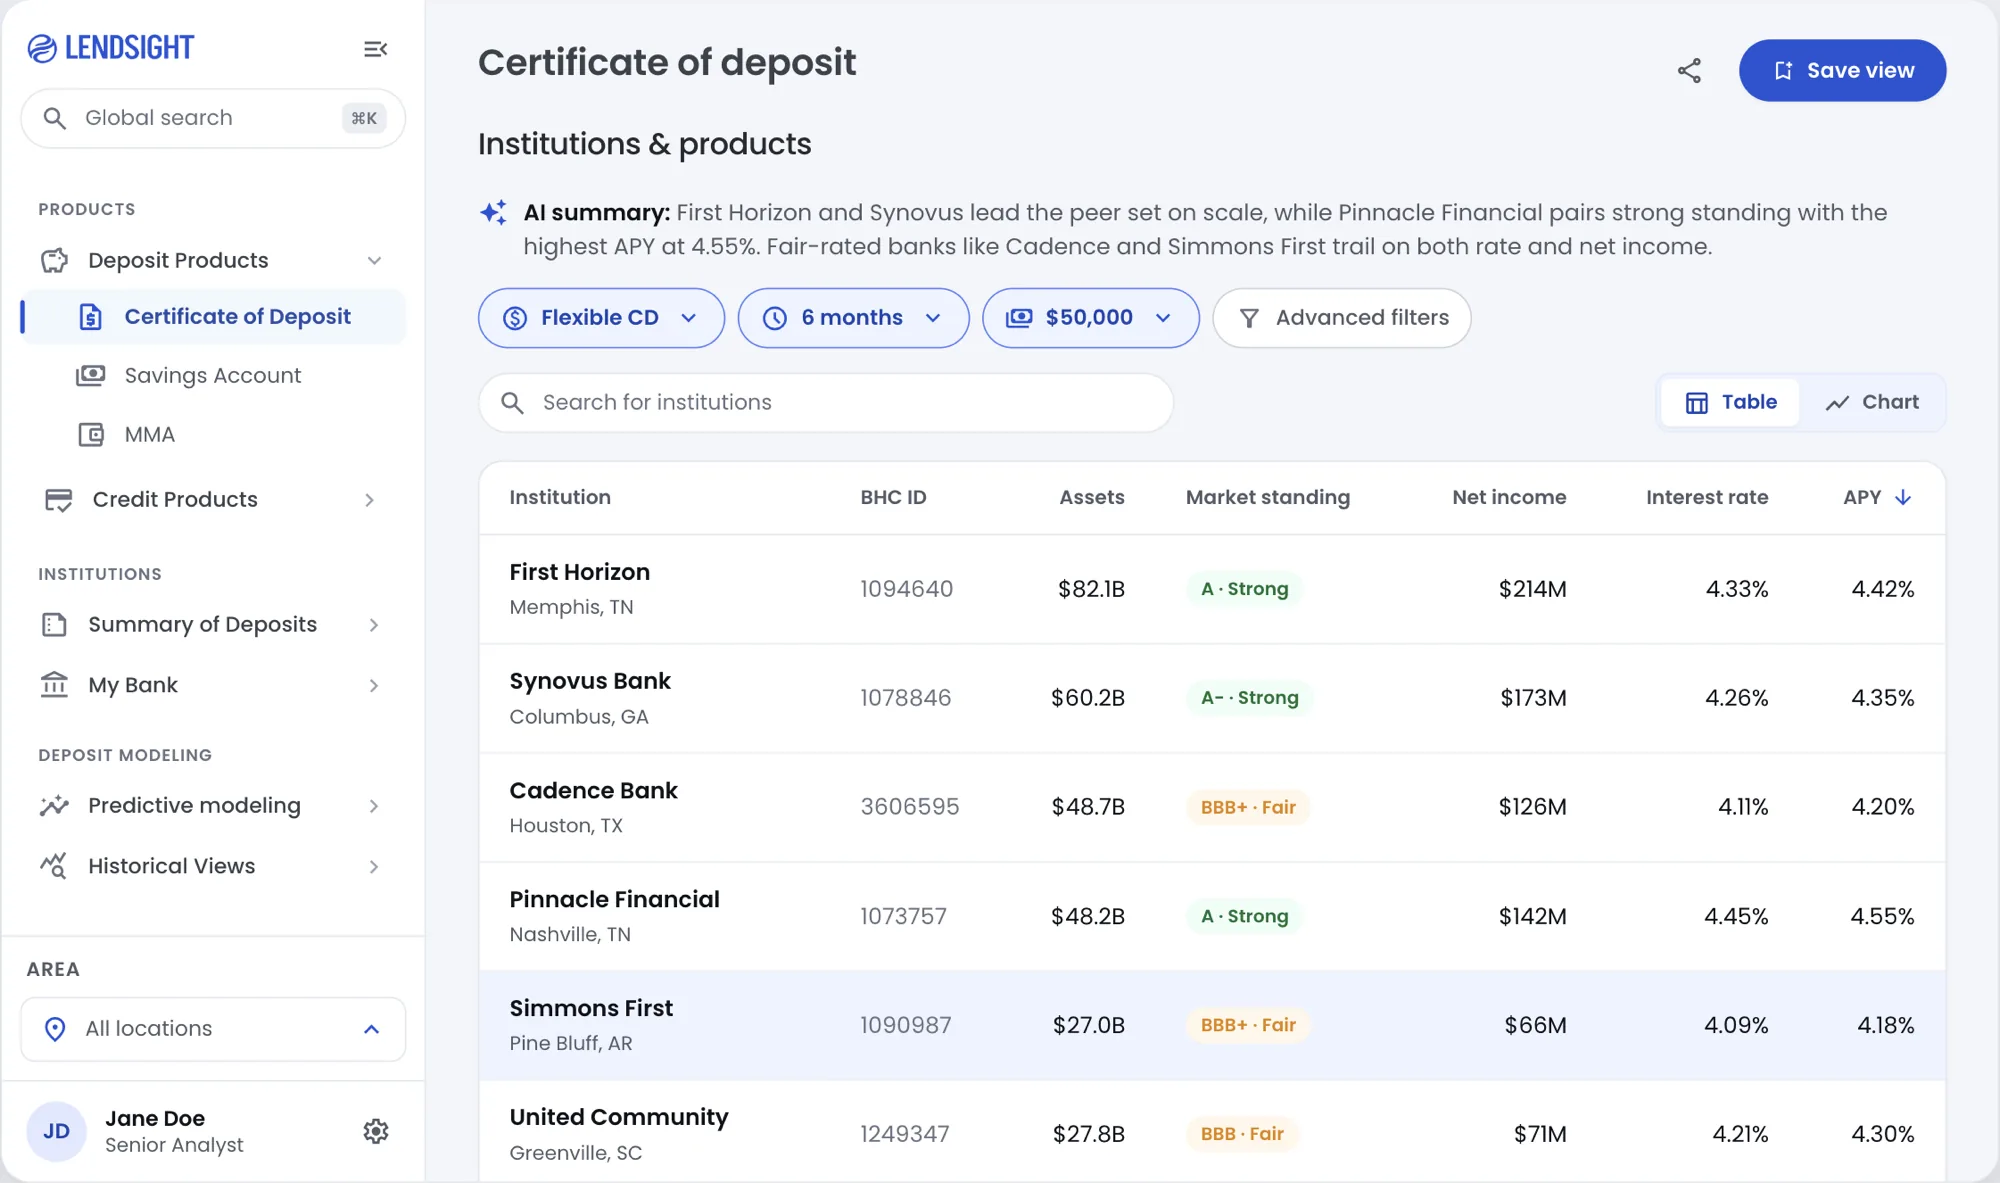Click the Global search magnifier icon
Viewport: 2000px width, 1183px height.
(55, 118)
